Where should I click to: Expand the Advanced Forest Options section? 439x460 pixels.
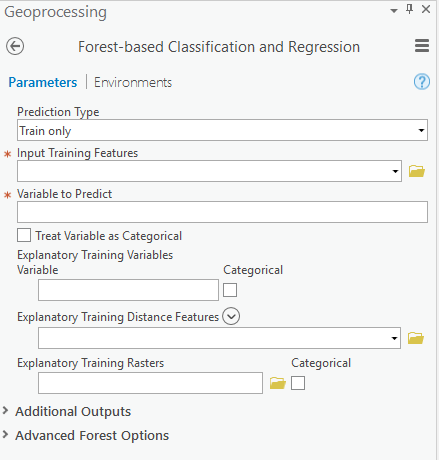5,435
